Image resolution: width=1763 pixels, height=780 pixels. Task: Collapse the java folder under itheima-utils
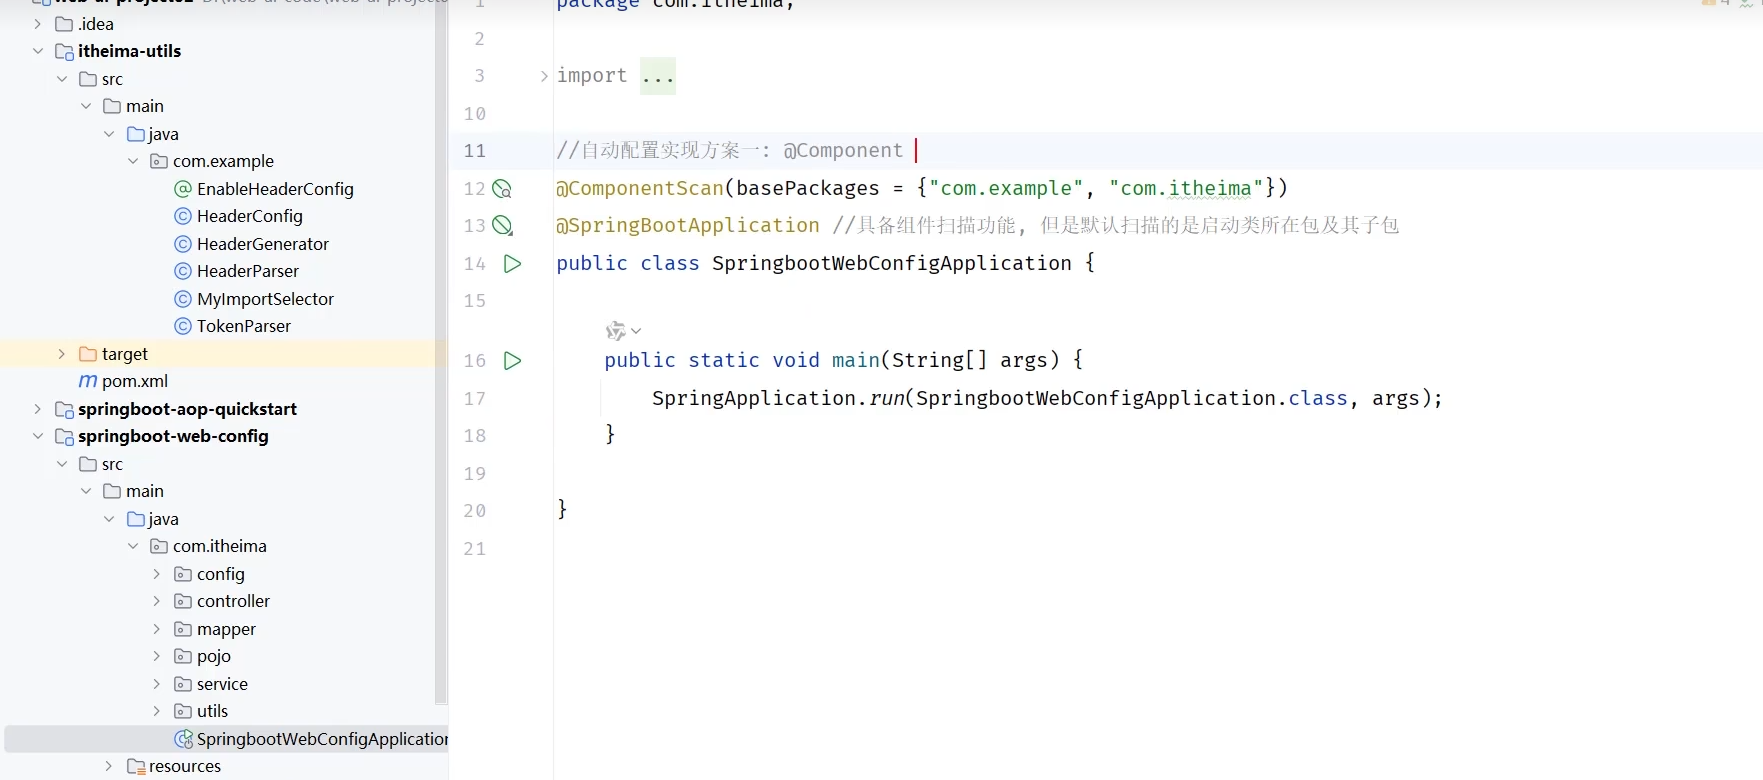click(109, 134)
